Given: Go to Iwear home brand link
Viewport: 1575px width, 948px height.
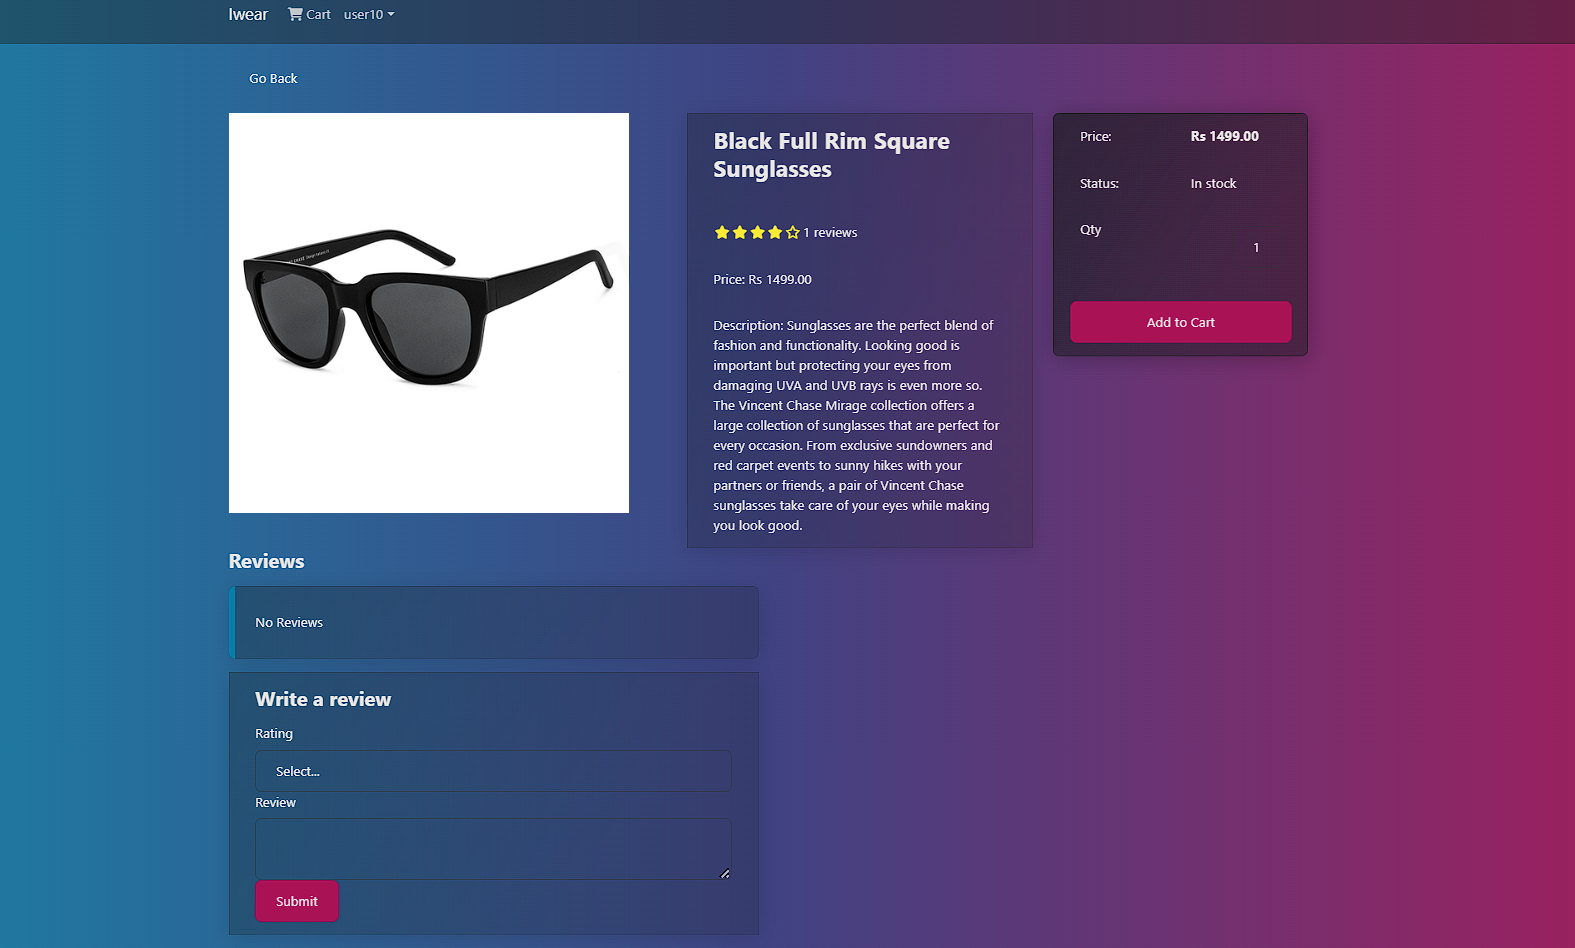Looking at the screenshot, I should [x=248, y=14].
